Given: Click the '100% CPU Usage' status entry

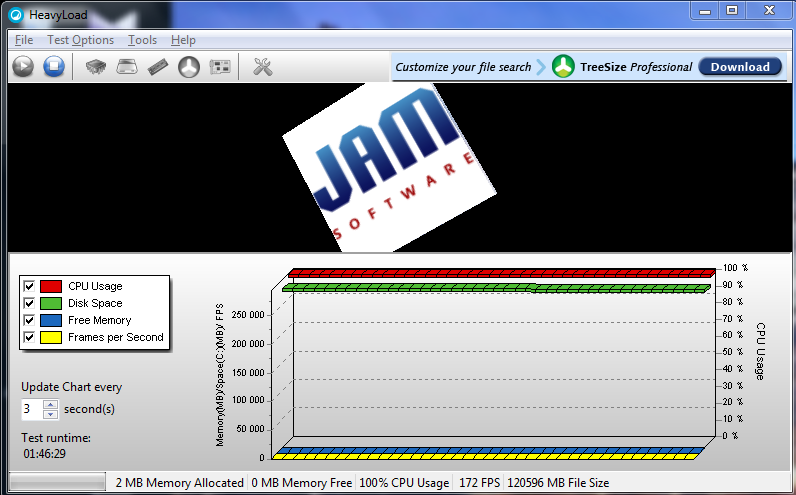Looking at the screenshot, I should (x=404, y=483).
